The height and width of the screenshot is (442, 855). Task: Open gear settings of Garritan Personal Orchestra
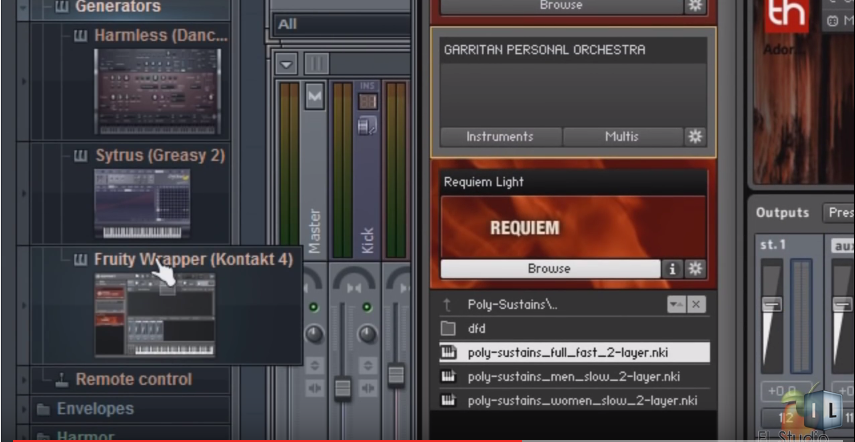695,137
